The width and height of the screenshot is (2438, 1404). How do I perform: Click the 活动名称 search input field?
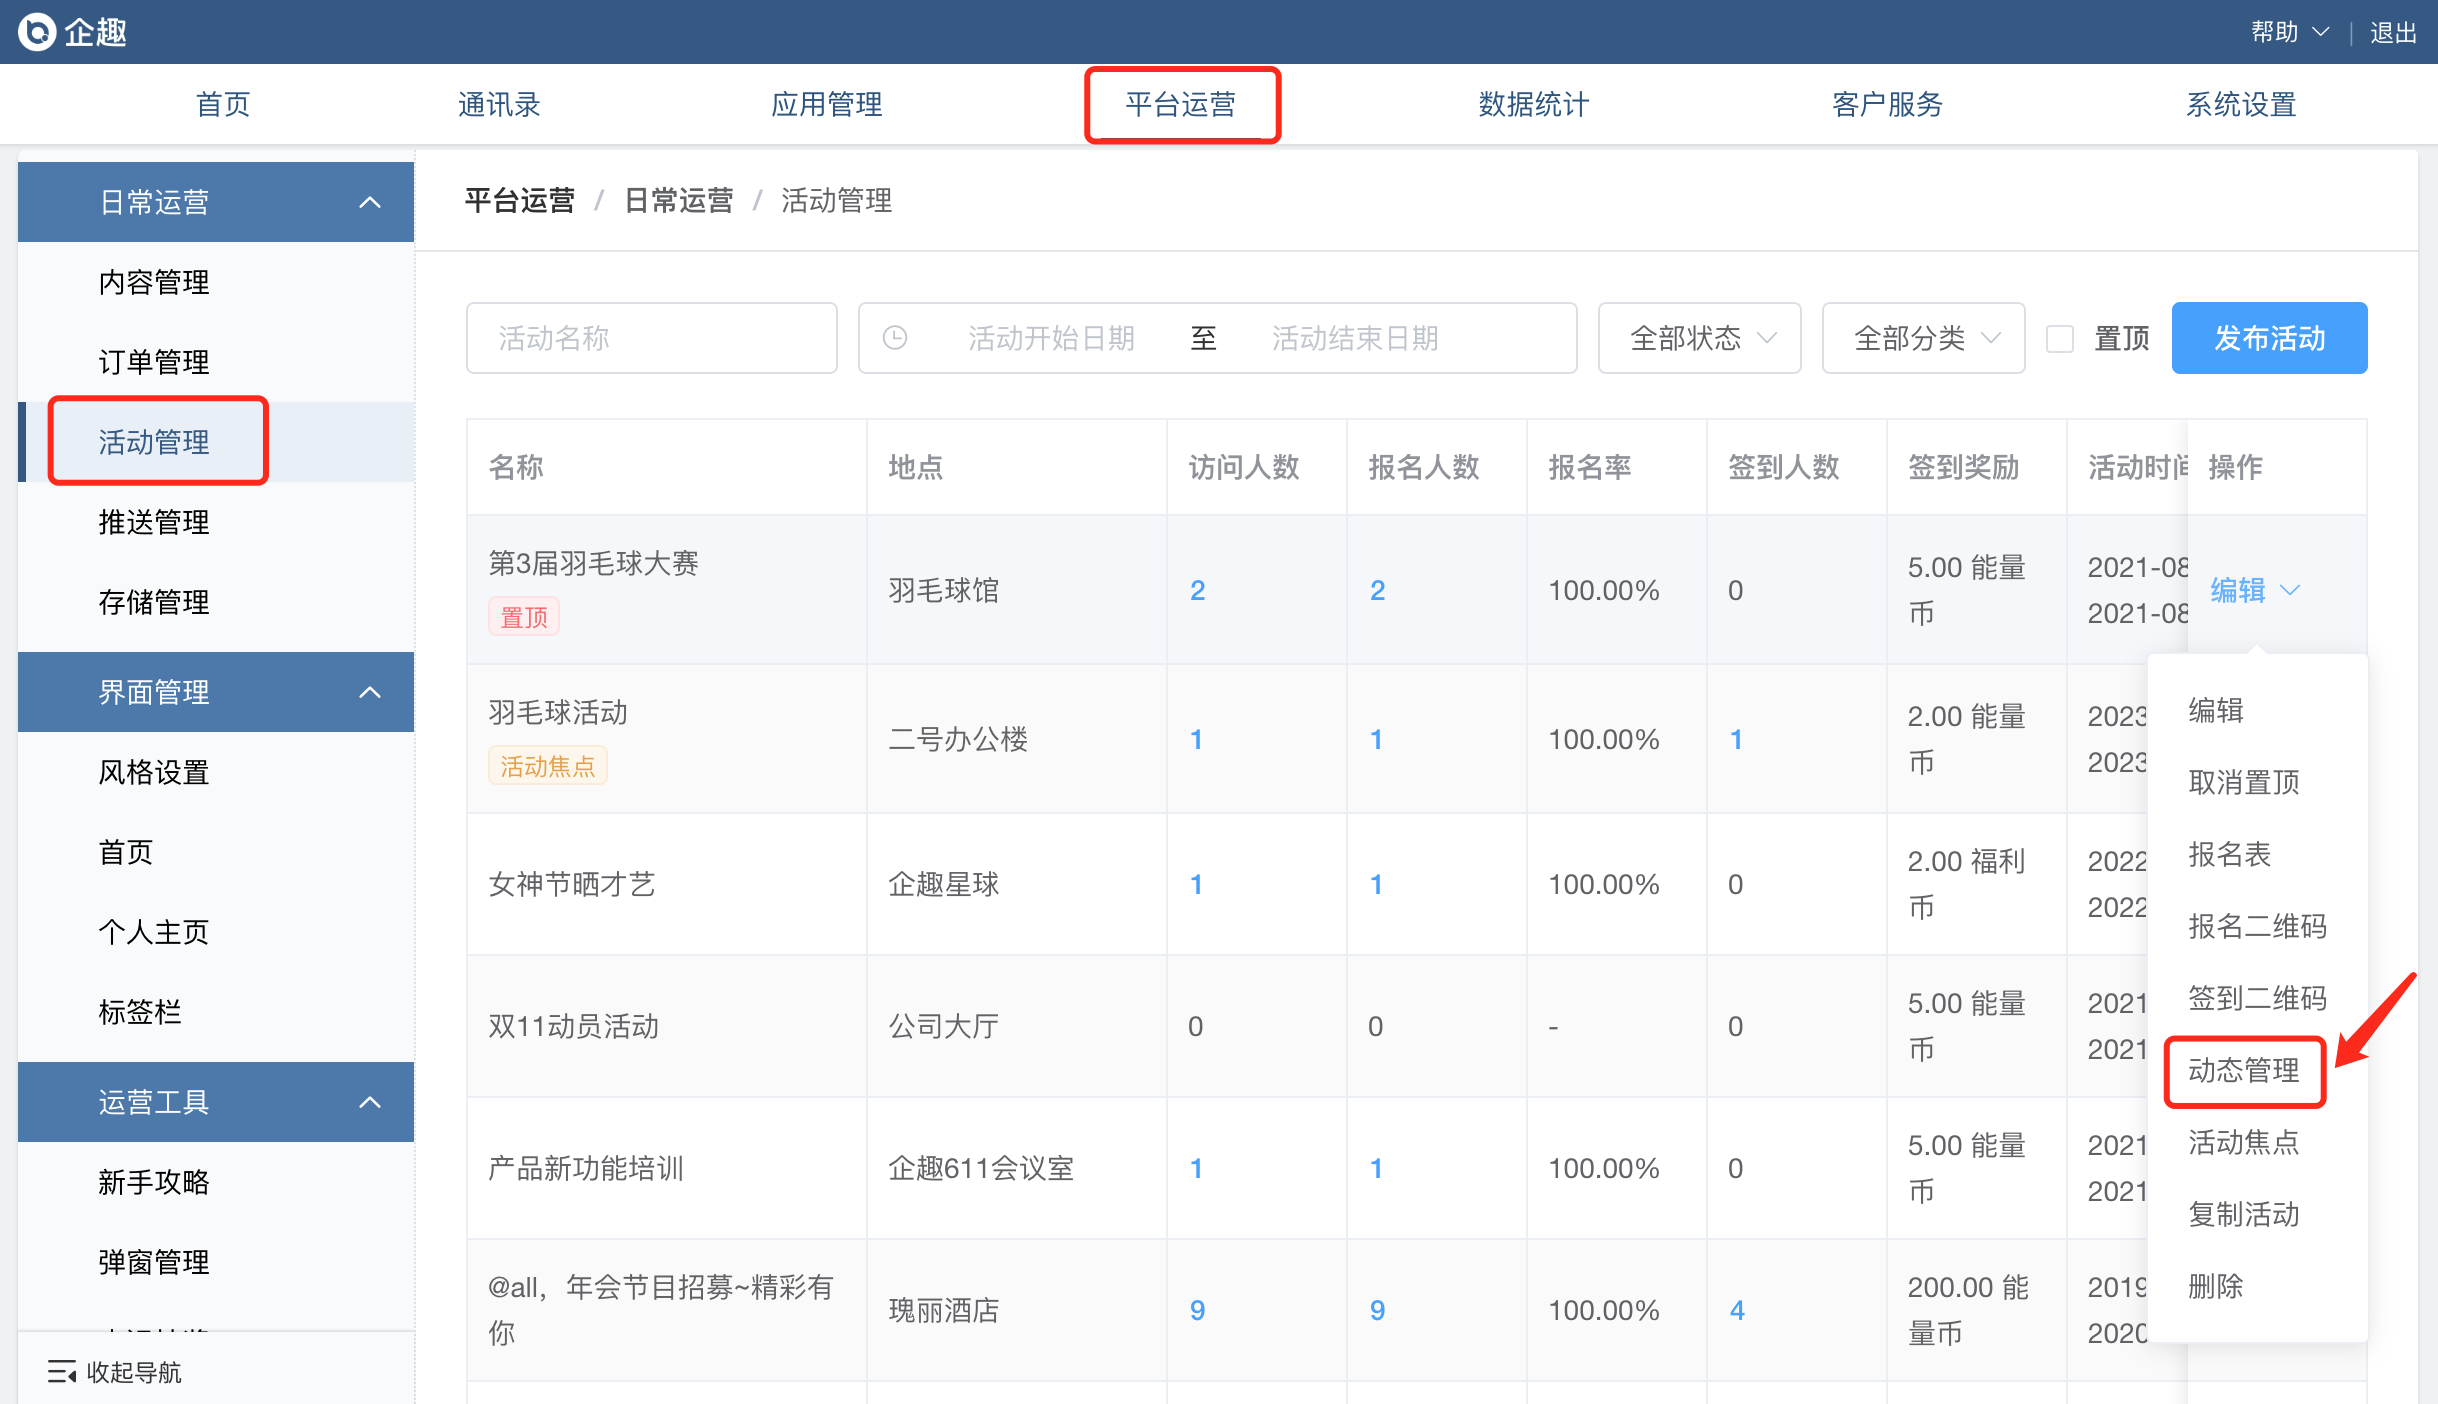(x=651, y=338)
